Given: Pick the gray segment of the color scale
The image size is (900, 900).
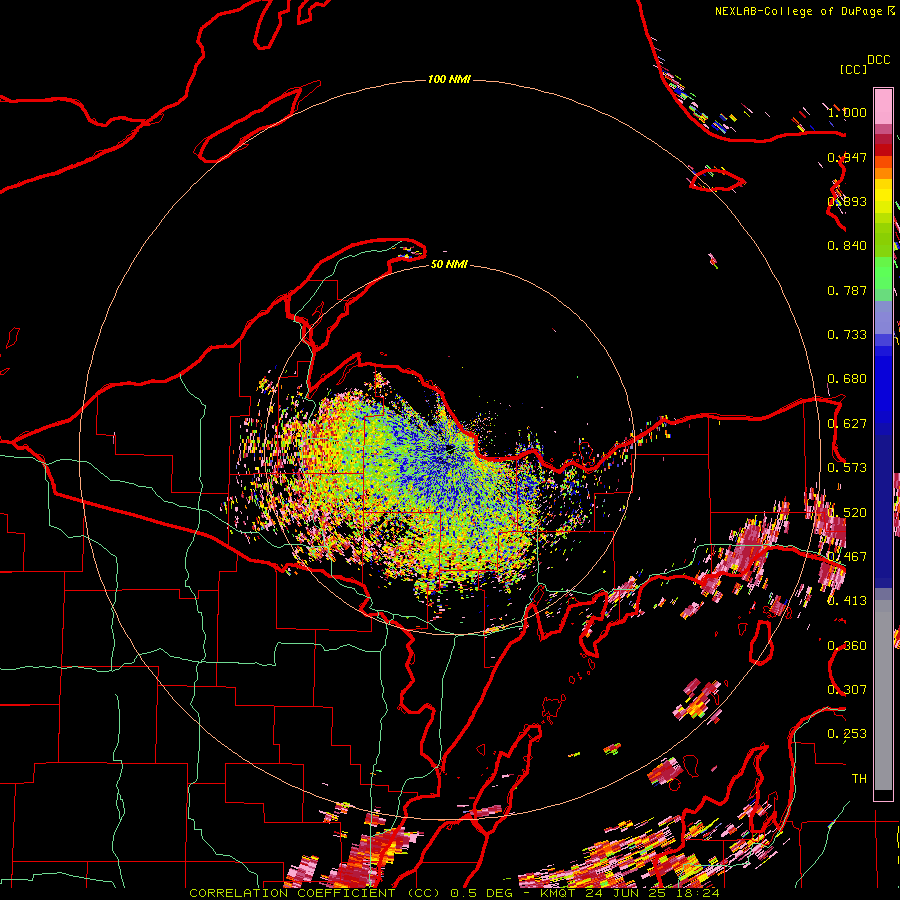Looking at the screenshot, I should [x=883, y=695].
